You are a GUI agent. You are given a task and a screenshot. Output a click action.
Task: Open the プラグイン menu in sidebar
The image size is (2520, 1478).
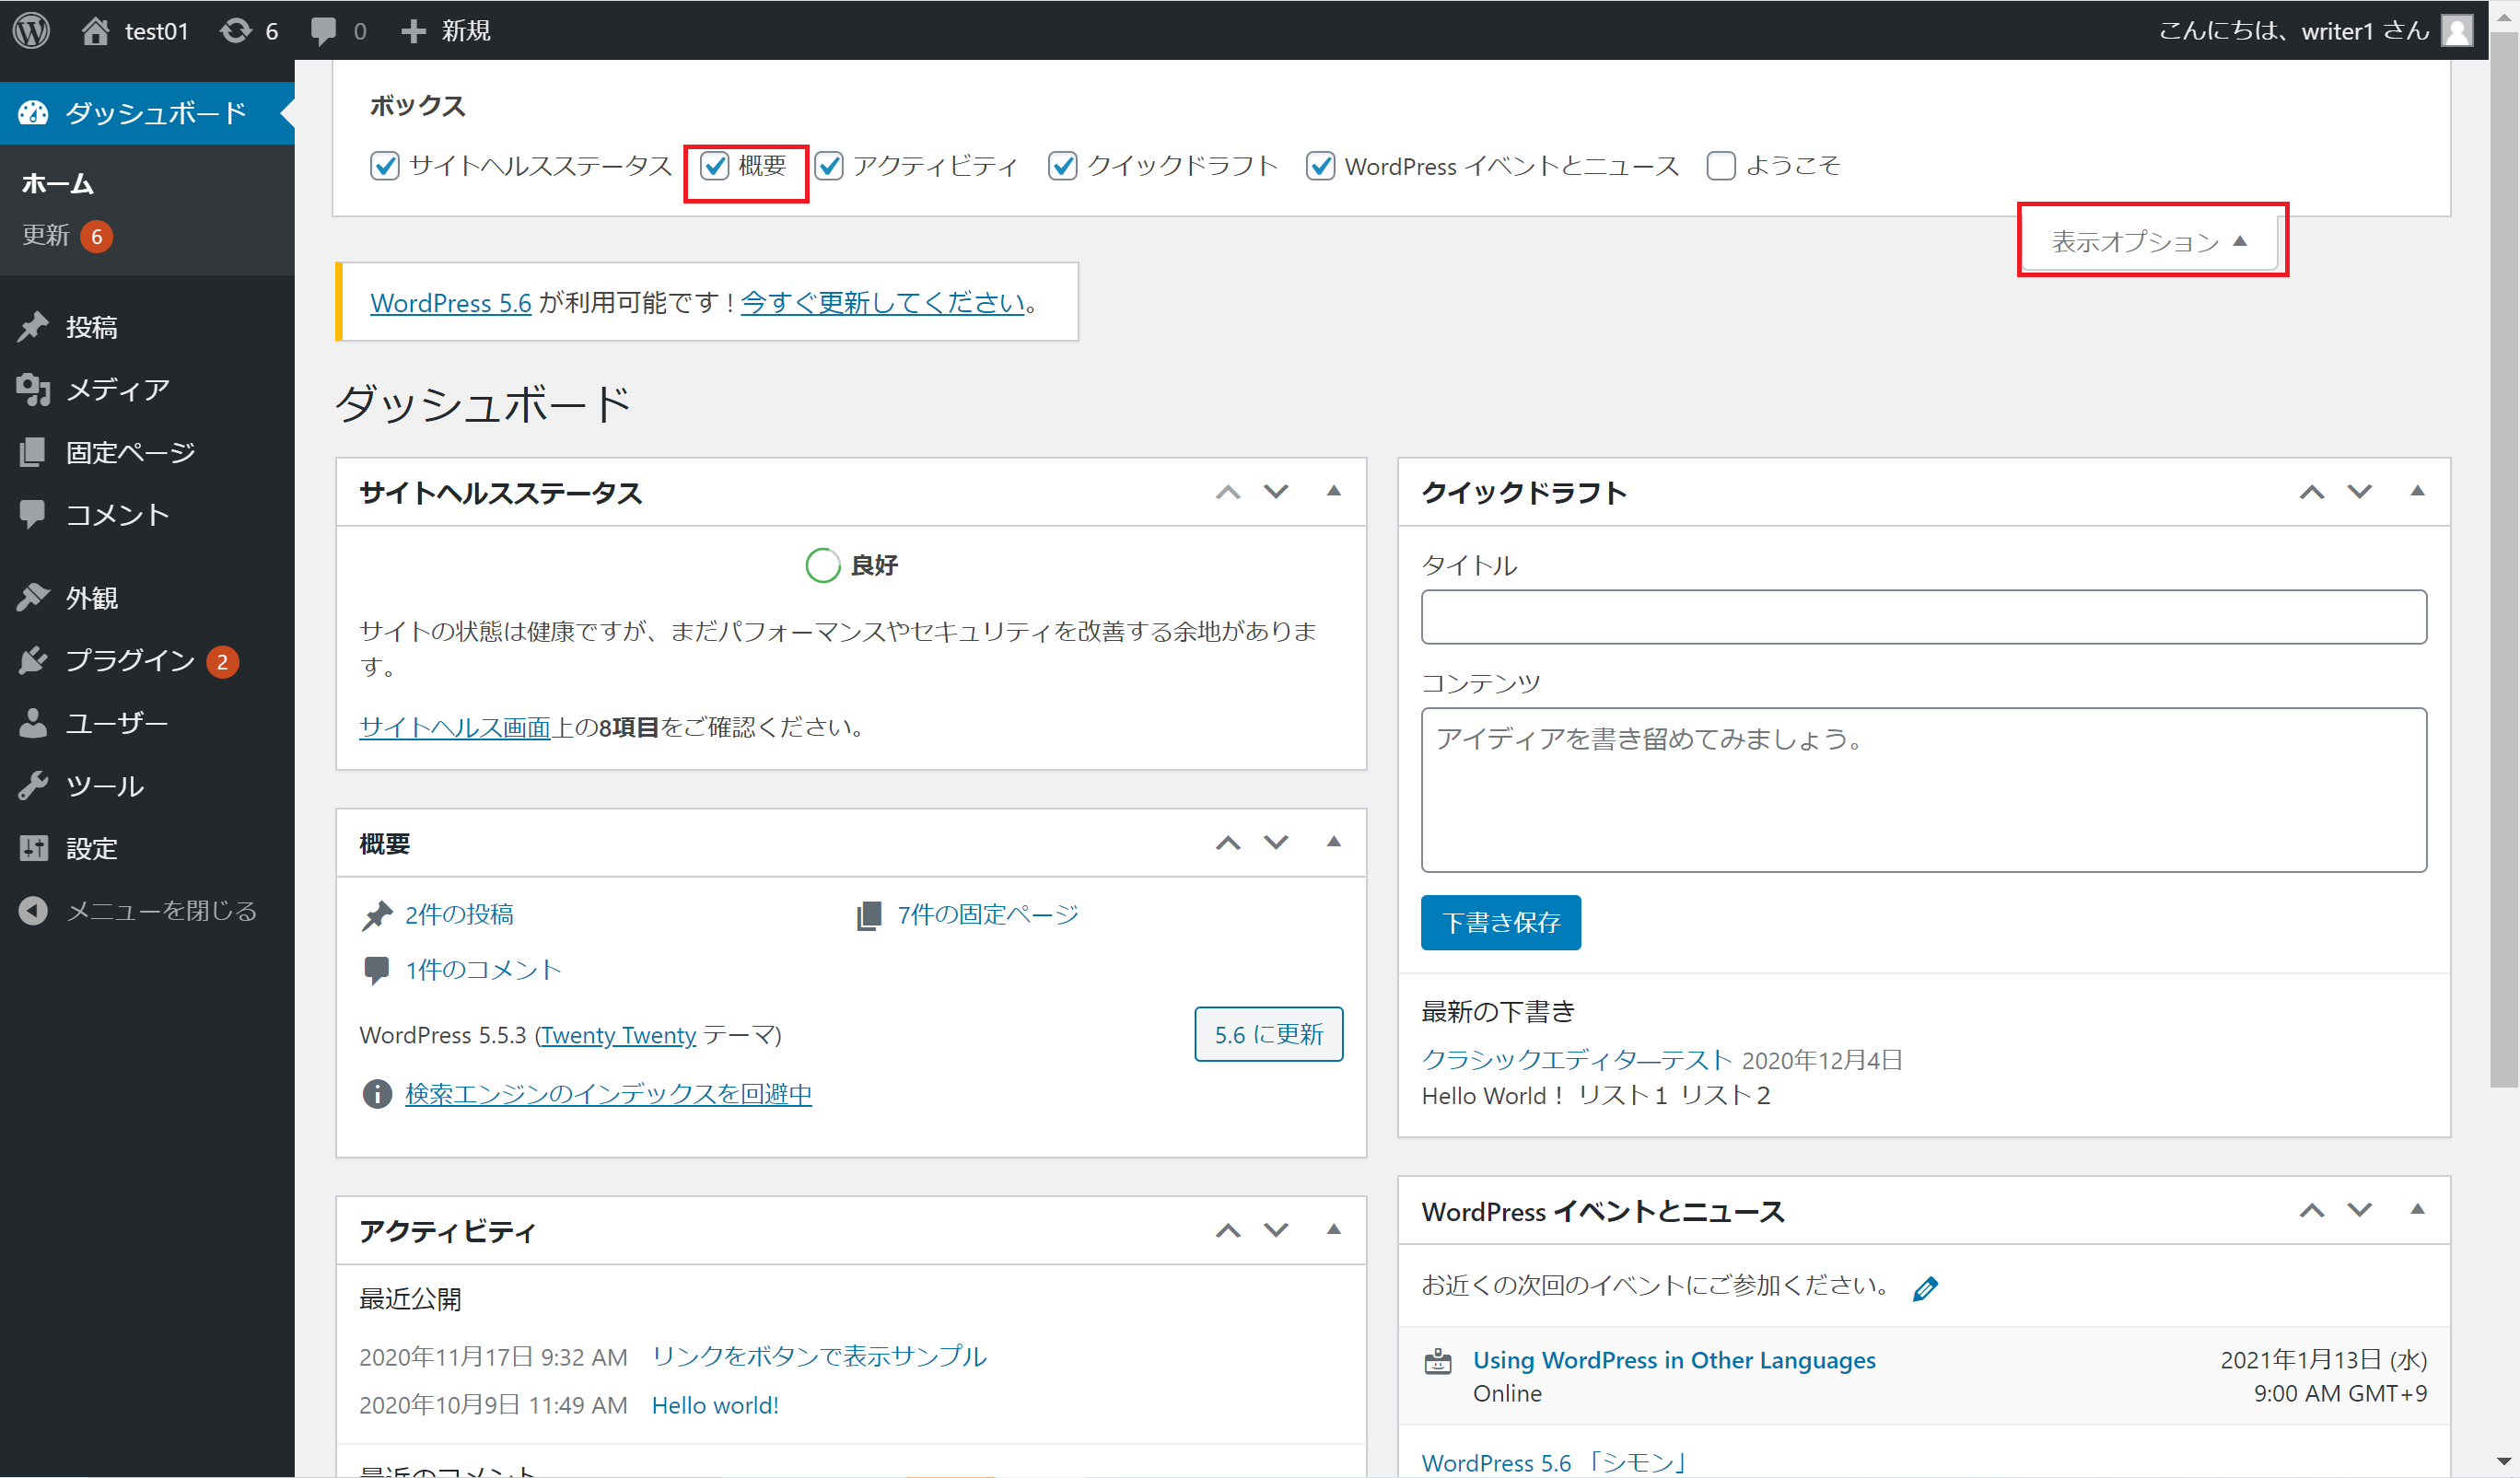click(129, 660)
